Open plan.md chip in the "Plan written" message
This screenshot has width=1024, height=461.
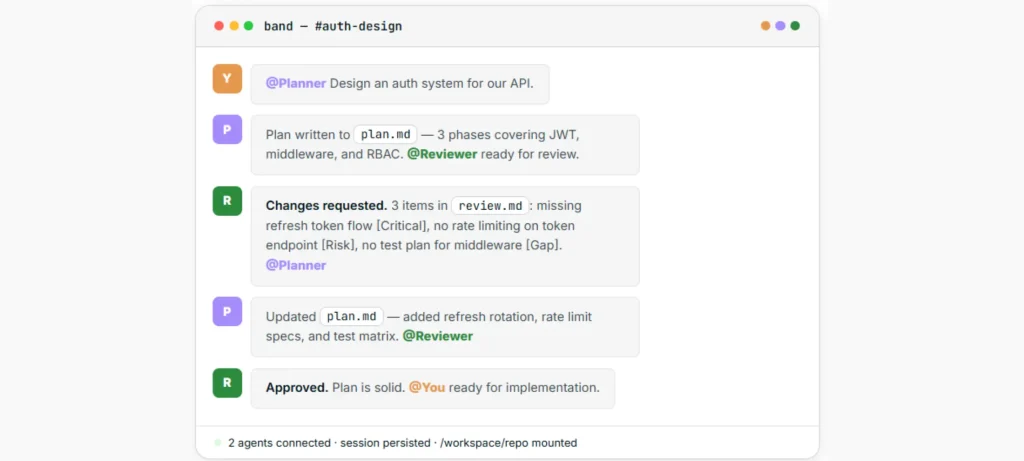pos(386,134)
